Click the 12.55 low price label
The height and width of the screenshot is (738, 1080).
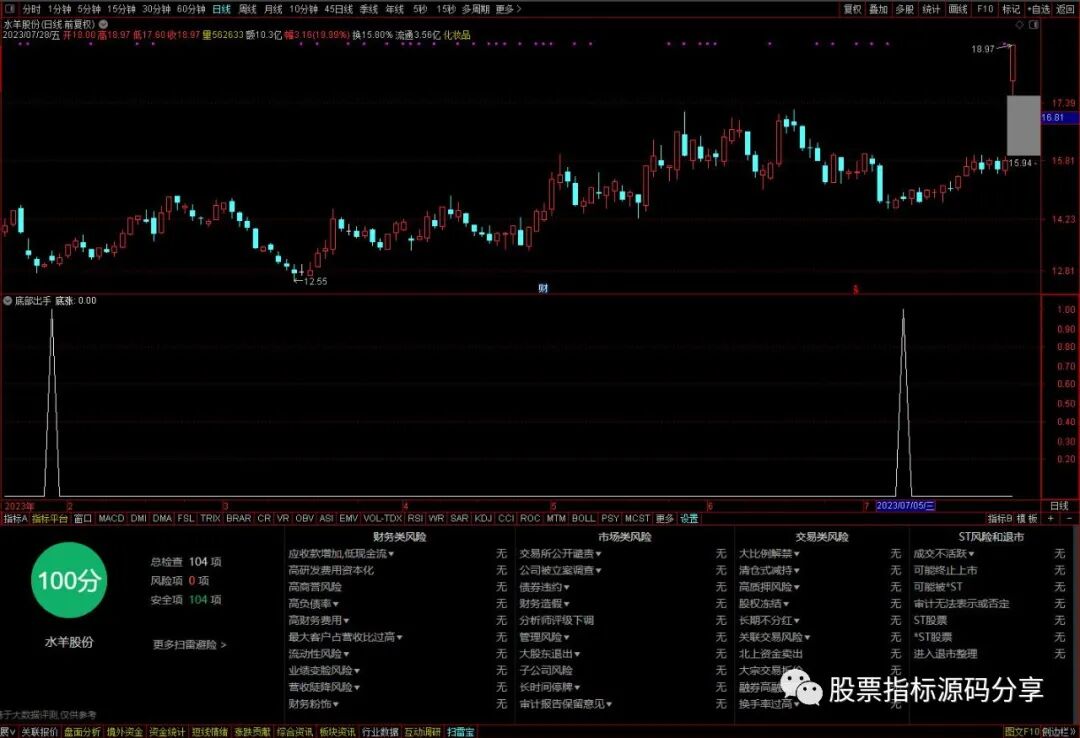pyautogui.click(x=315, y=281)
